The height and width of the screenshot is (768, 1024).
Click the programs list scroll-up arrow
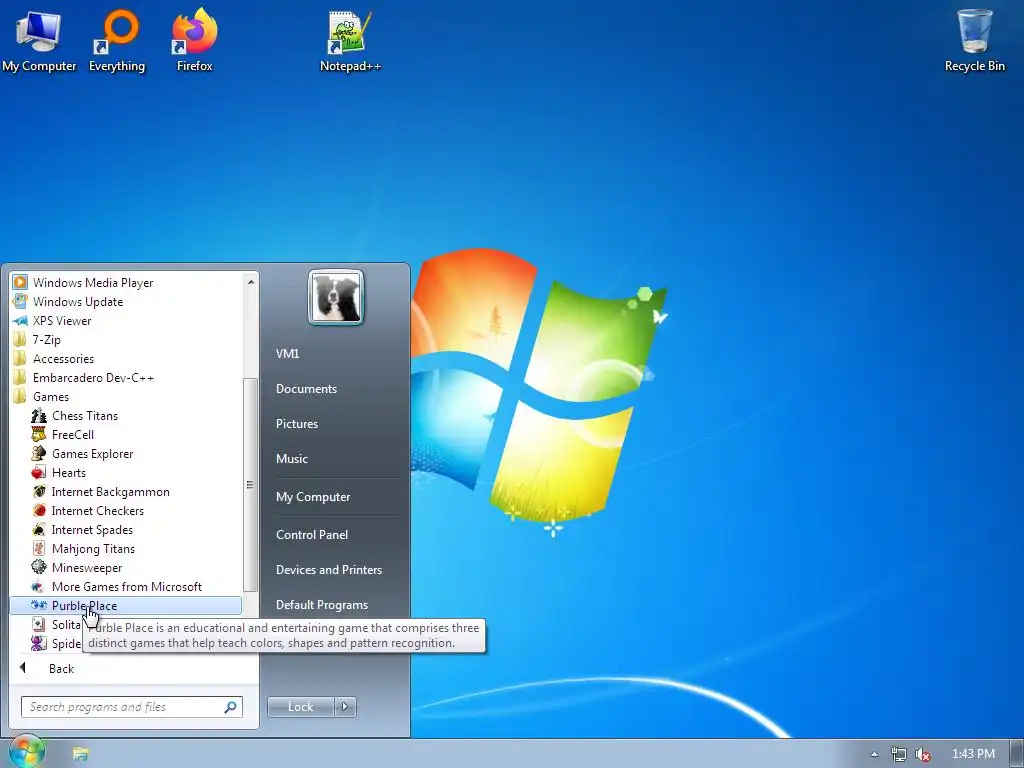[x=250, y=282]
